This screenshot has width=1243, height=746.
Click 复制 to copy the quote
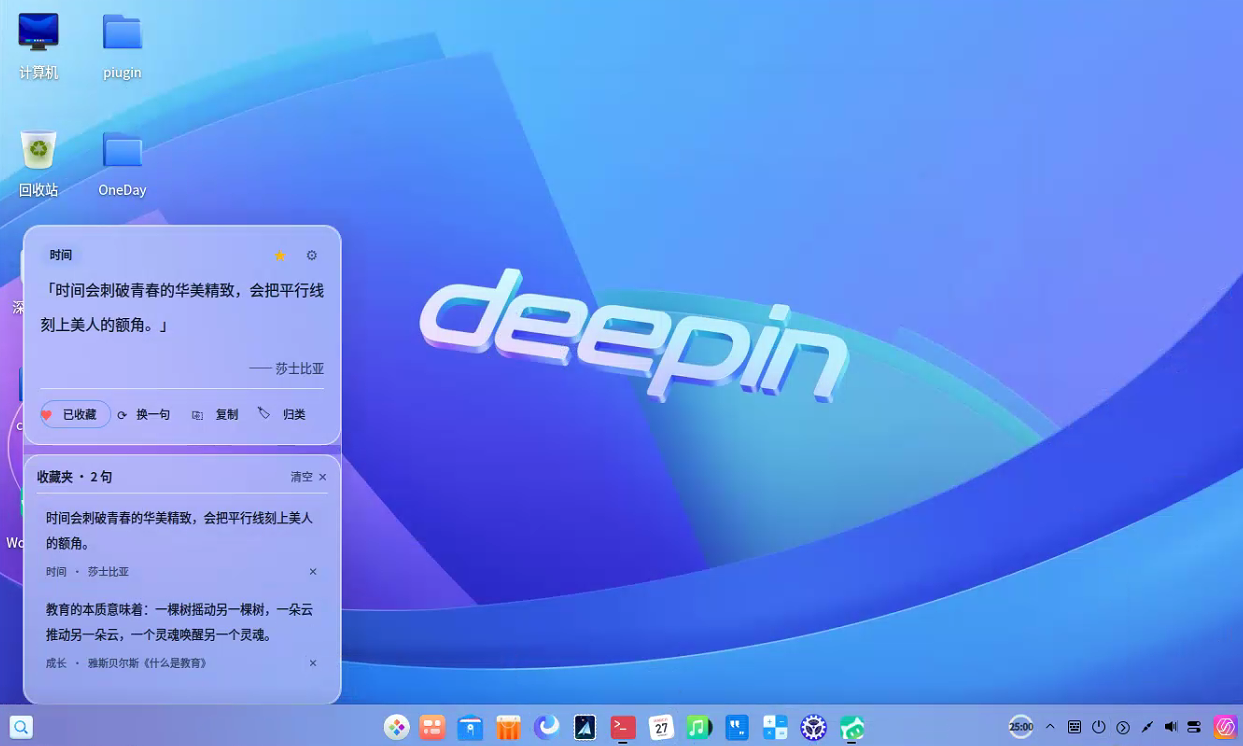tap(215, 414)
